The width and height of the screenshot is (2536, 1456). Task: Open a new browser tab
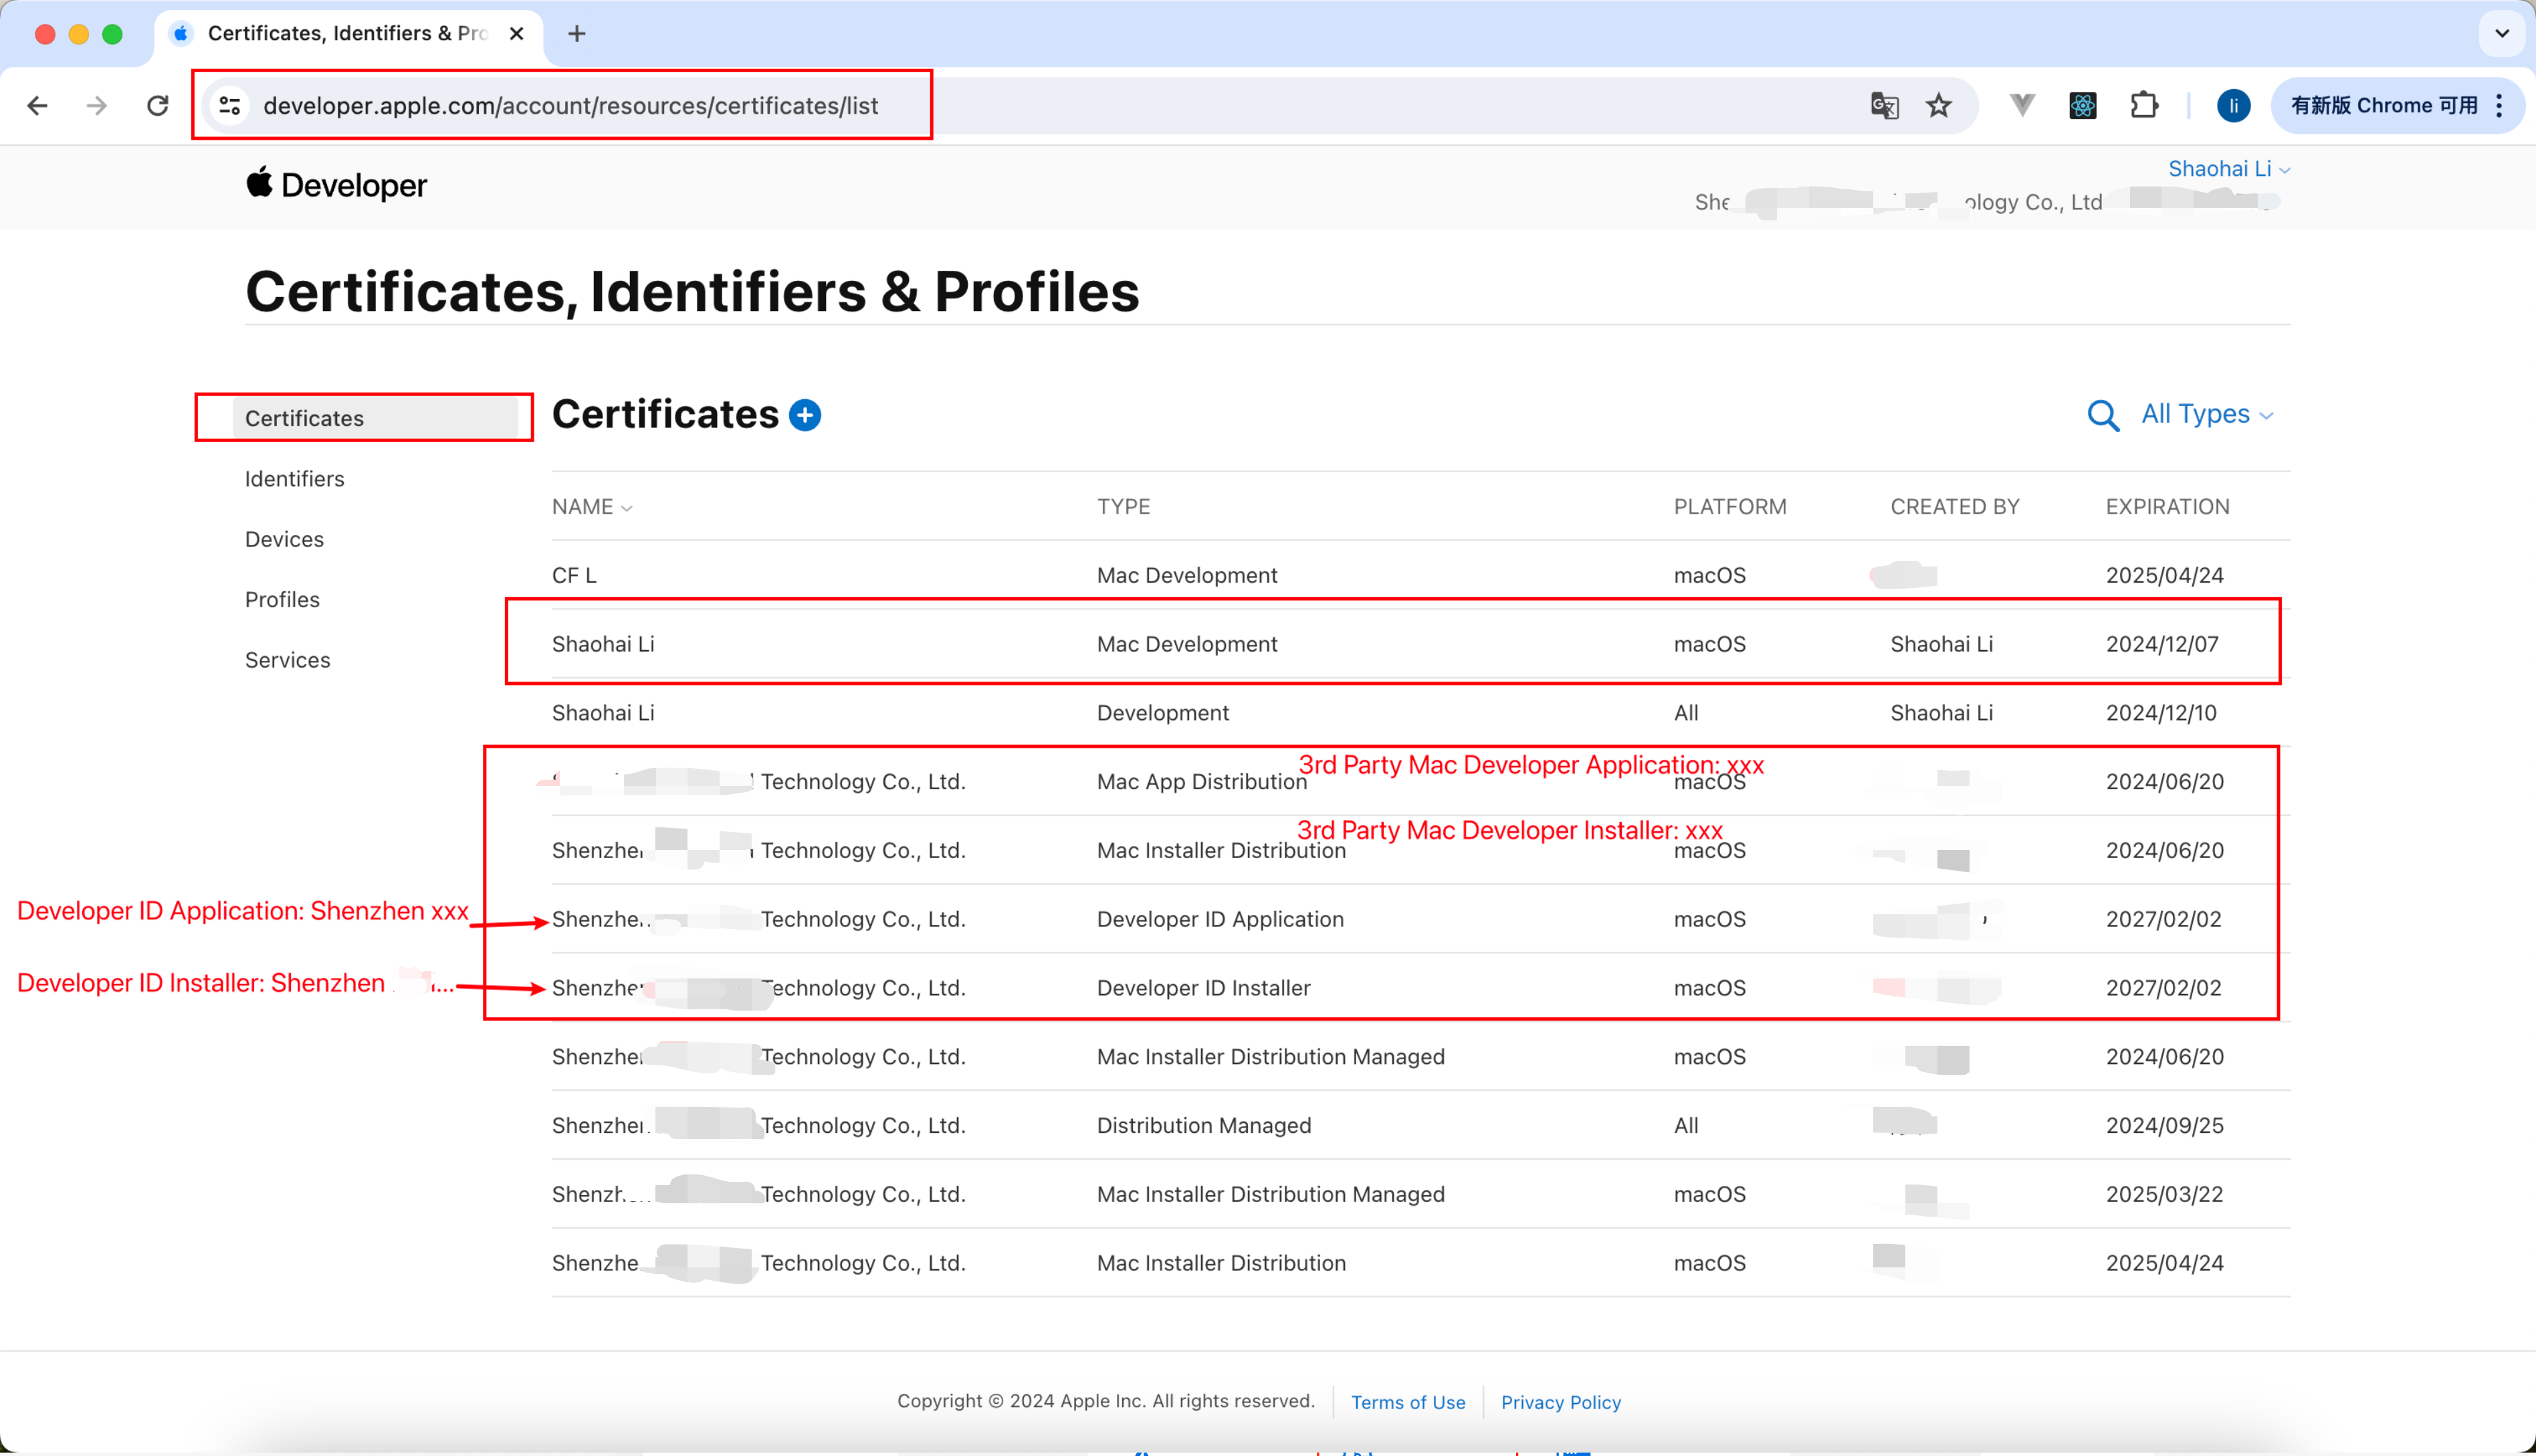coord(577,34)
